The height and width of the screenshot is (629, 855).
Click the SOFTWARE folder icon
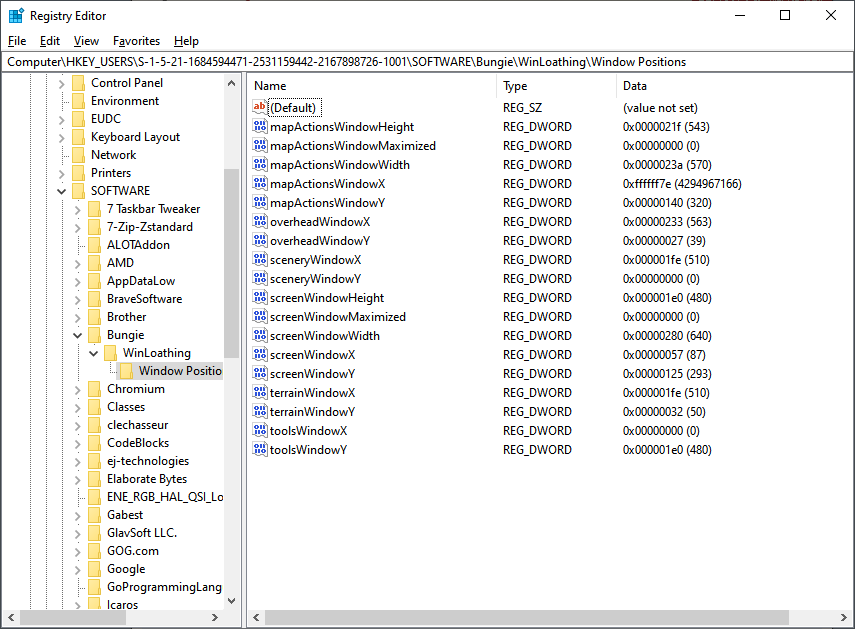79,191
